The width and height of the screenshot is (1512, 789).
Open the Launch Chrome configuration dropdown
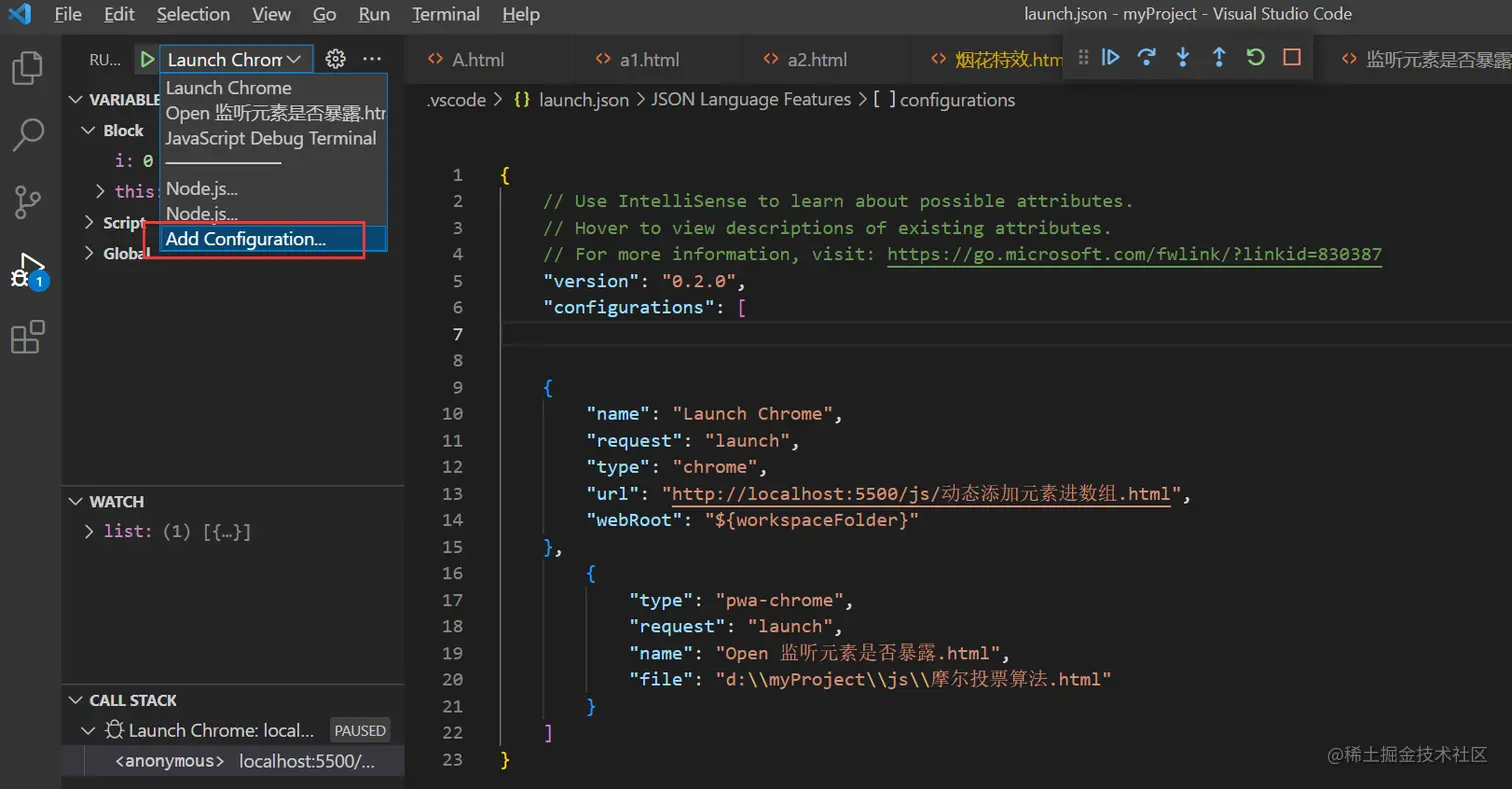click(x=235, y=60)
